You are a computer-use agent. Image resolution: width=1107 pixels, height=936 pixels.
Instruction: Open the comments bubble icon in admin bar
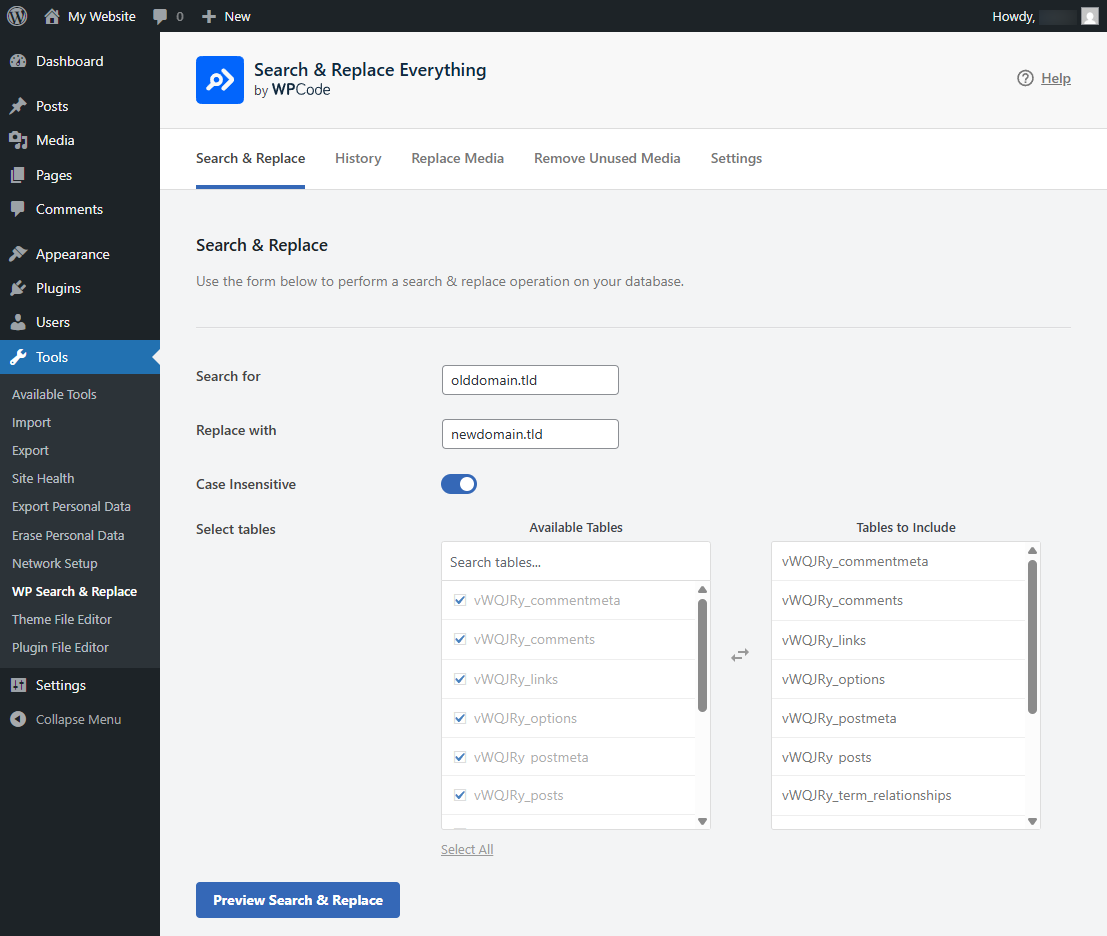[x=161, y=16]
